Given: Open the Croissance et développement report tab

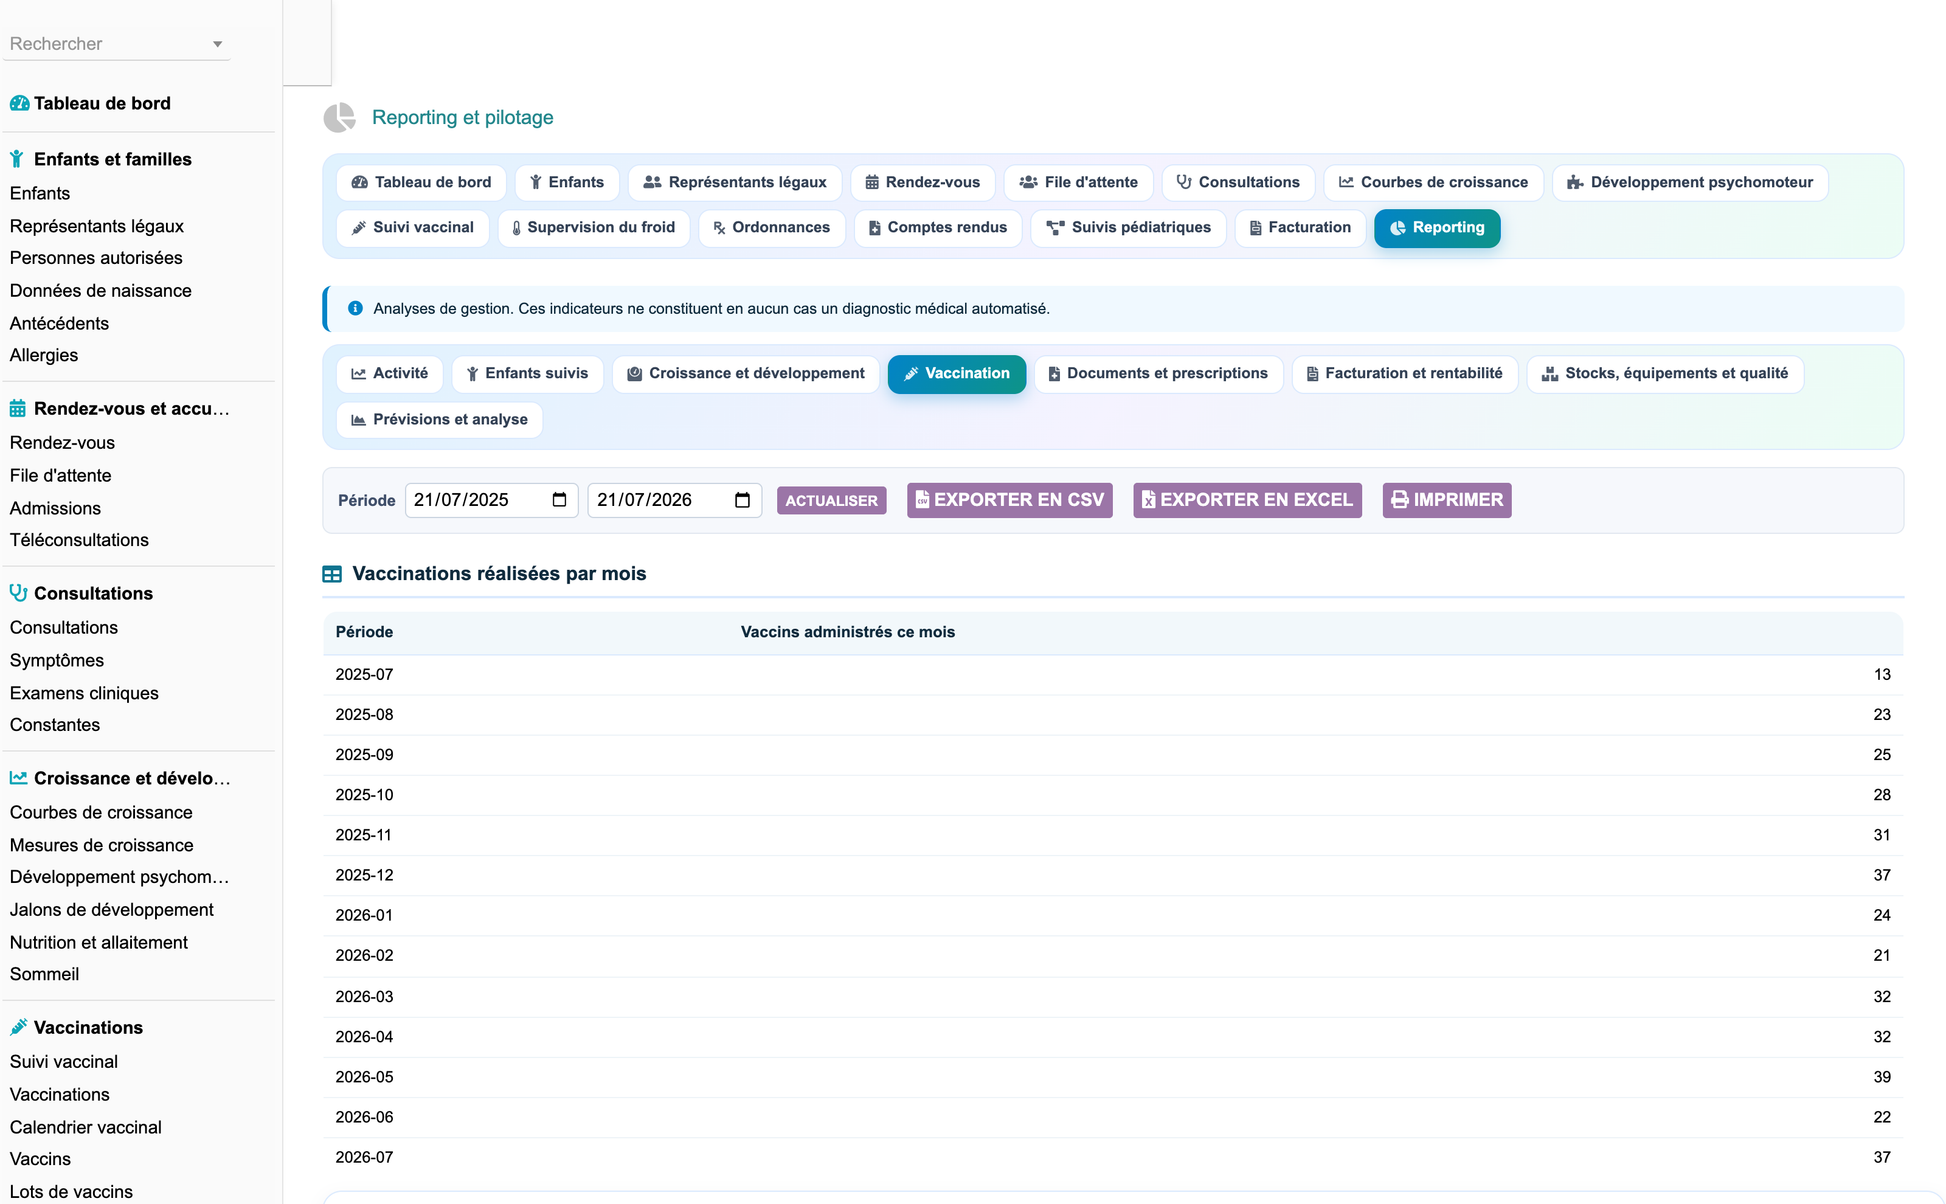Looking at the screenshot, I should coord(745,374).
